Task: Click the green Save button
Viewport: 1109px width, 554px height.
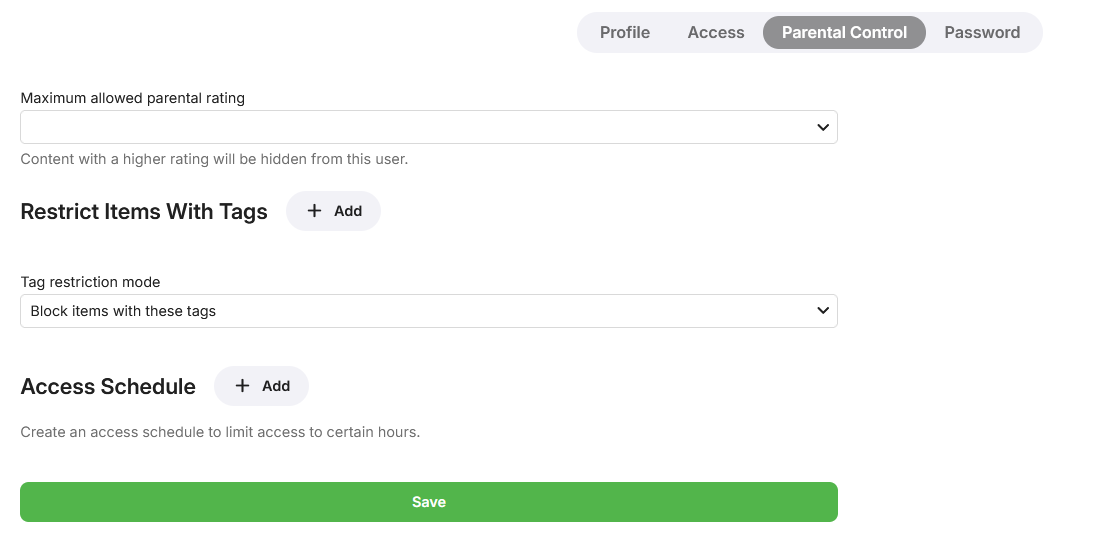Action: coord(428,502)
